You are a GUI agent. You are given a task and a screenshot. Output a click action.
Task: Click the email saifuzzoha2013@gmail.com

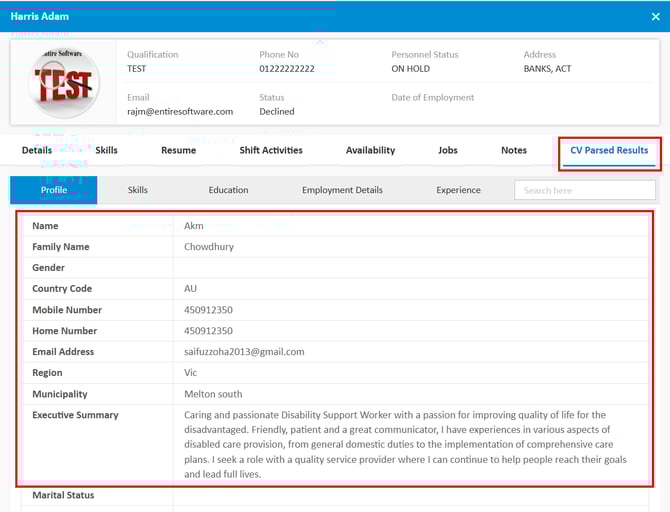tap(244, 352)
